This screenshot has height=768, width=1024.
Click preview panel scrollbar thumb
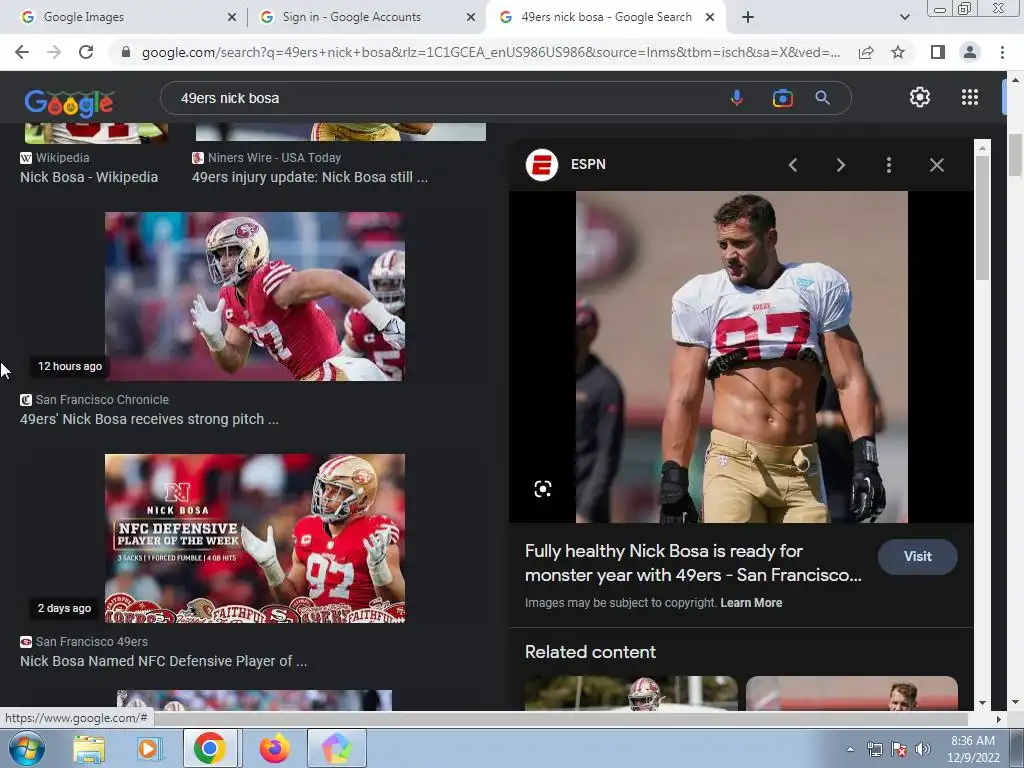click(x=982, y=217)
